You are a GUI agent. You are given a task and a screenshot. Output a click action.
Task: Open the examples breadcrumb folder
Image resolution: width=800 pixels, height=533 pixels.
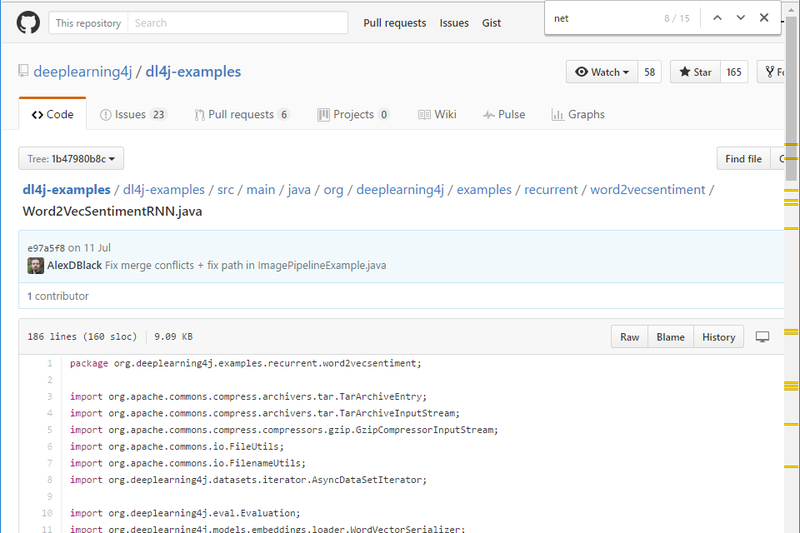(x=484, y=189)
